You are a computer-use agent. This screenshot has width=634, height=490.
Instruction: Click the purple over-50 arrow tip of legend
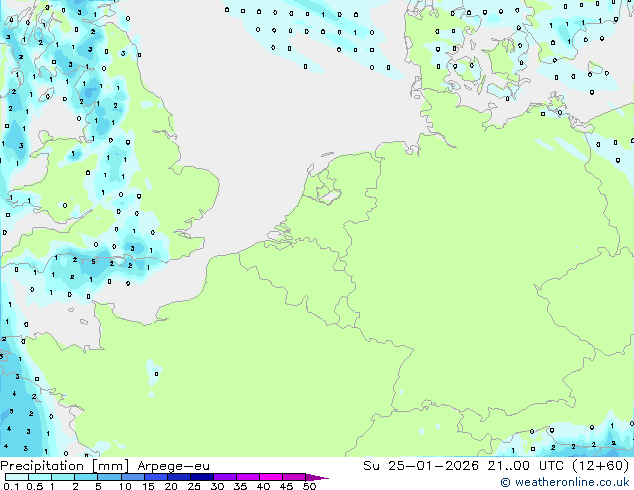coord(317,477)
